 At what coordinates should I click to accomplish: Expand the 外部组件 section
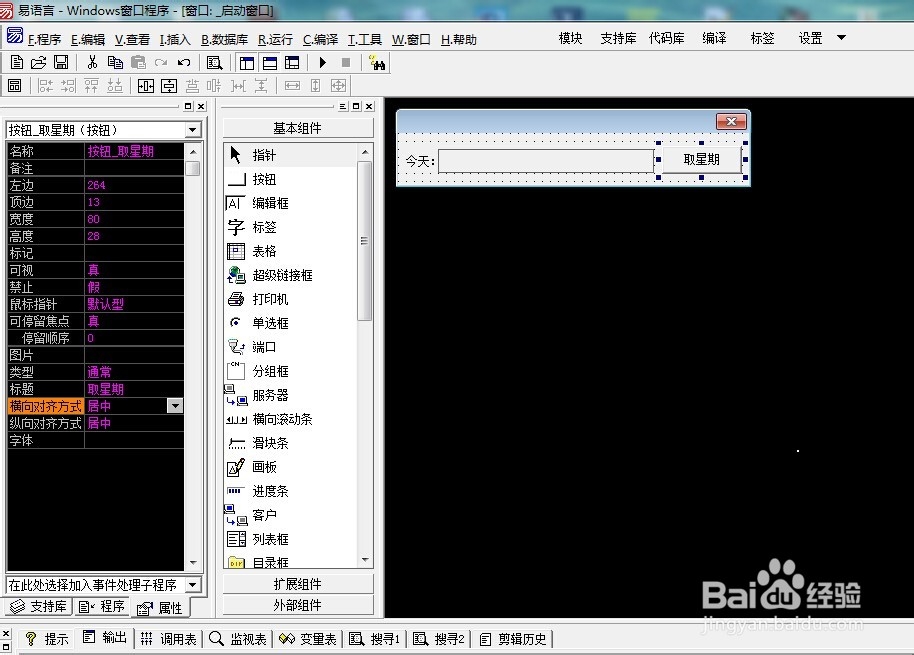297,605
